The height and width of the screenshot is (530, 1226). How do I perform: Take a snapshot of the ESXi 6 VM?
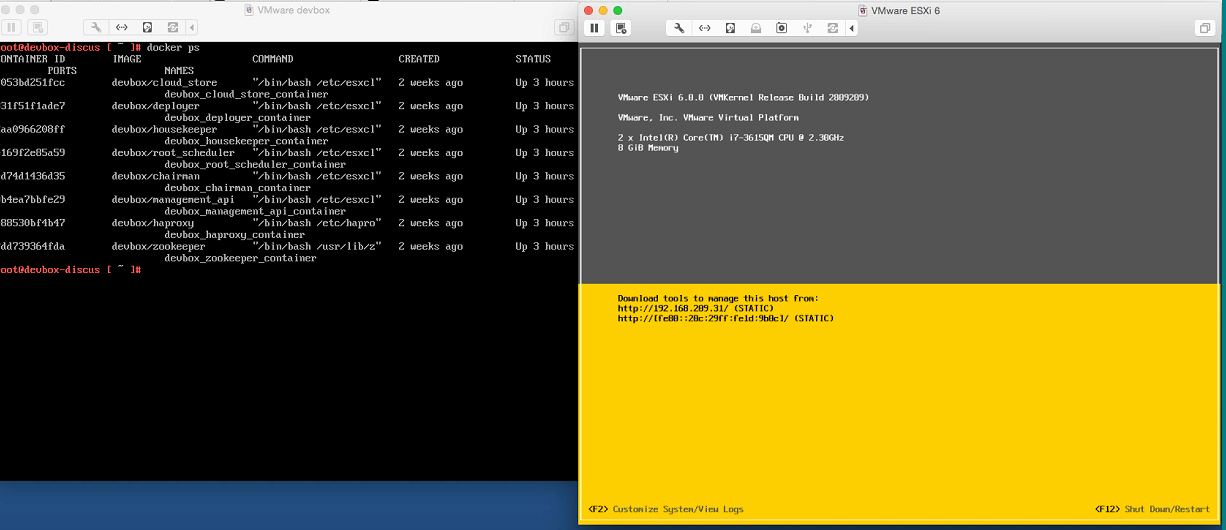621,28
